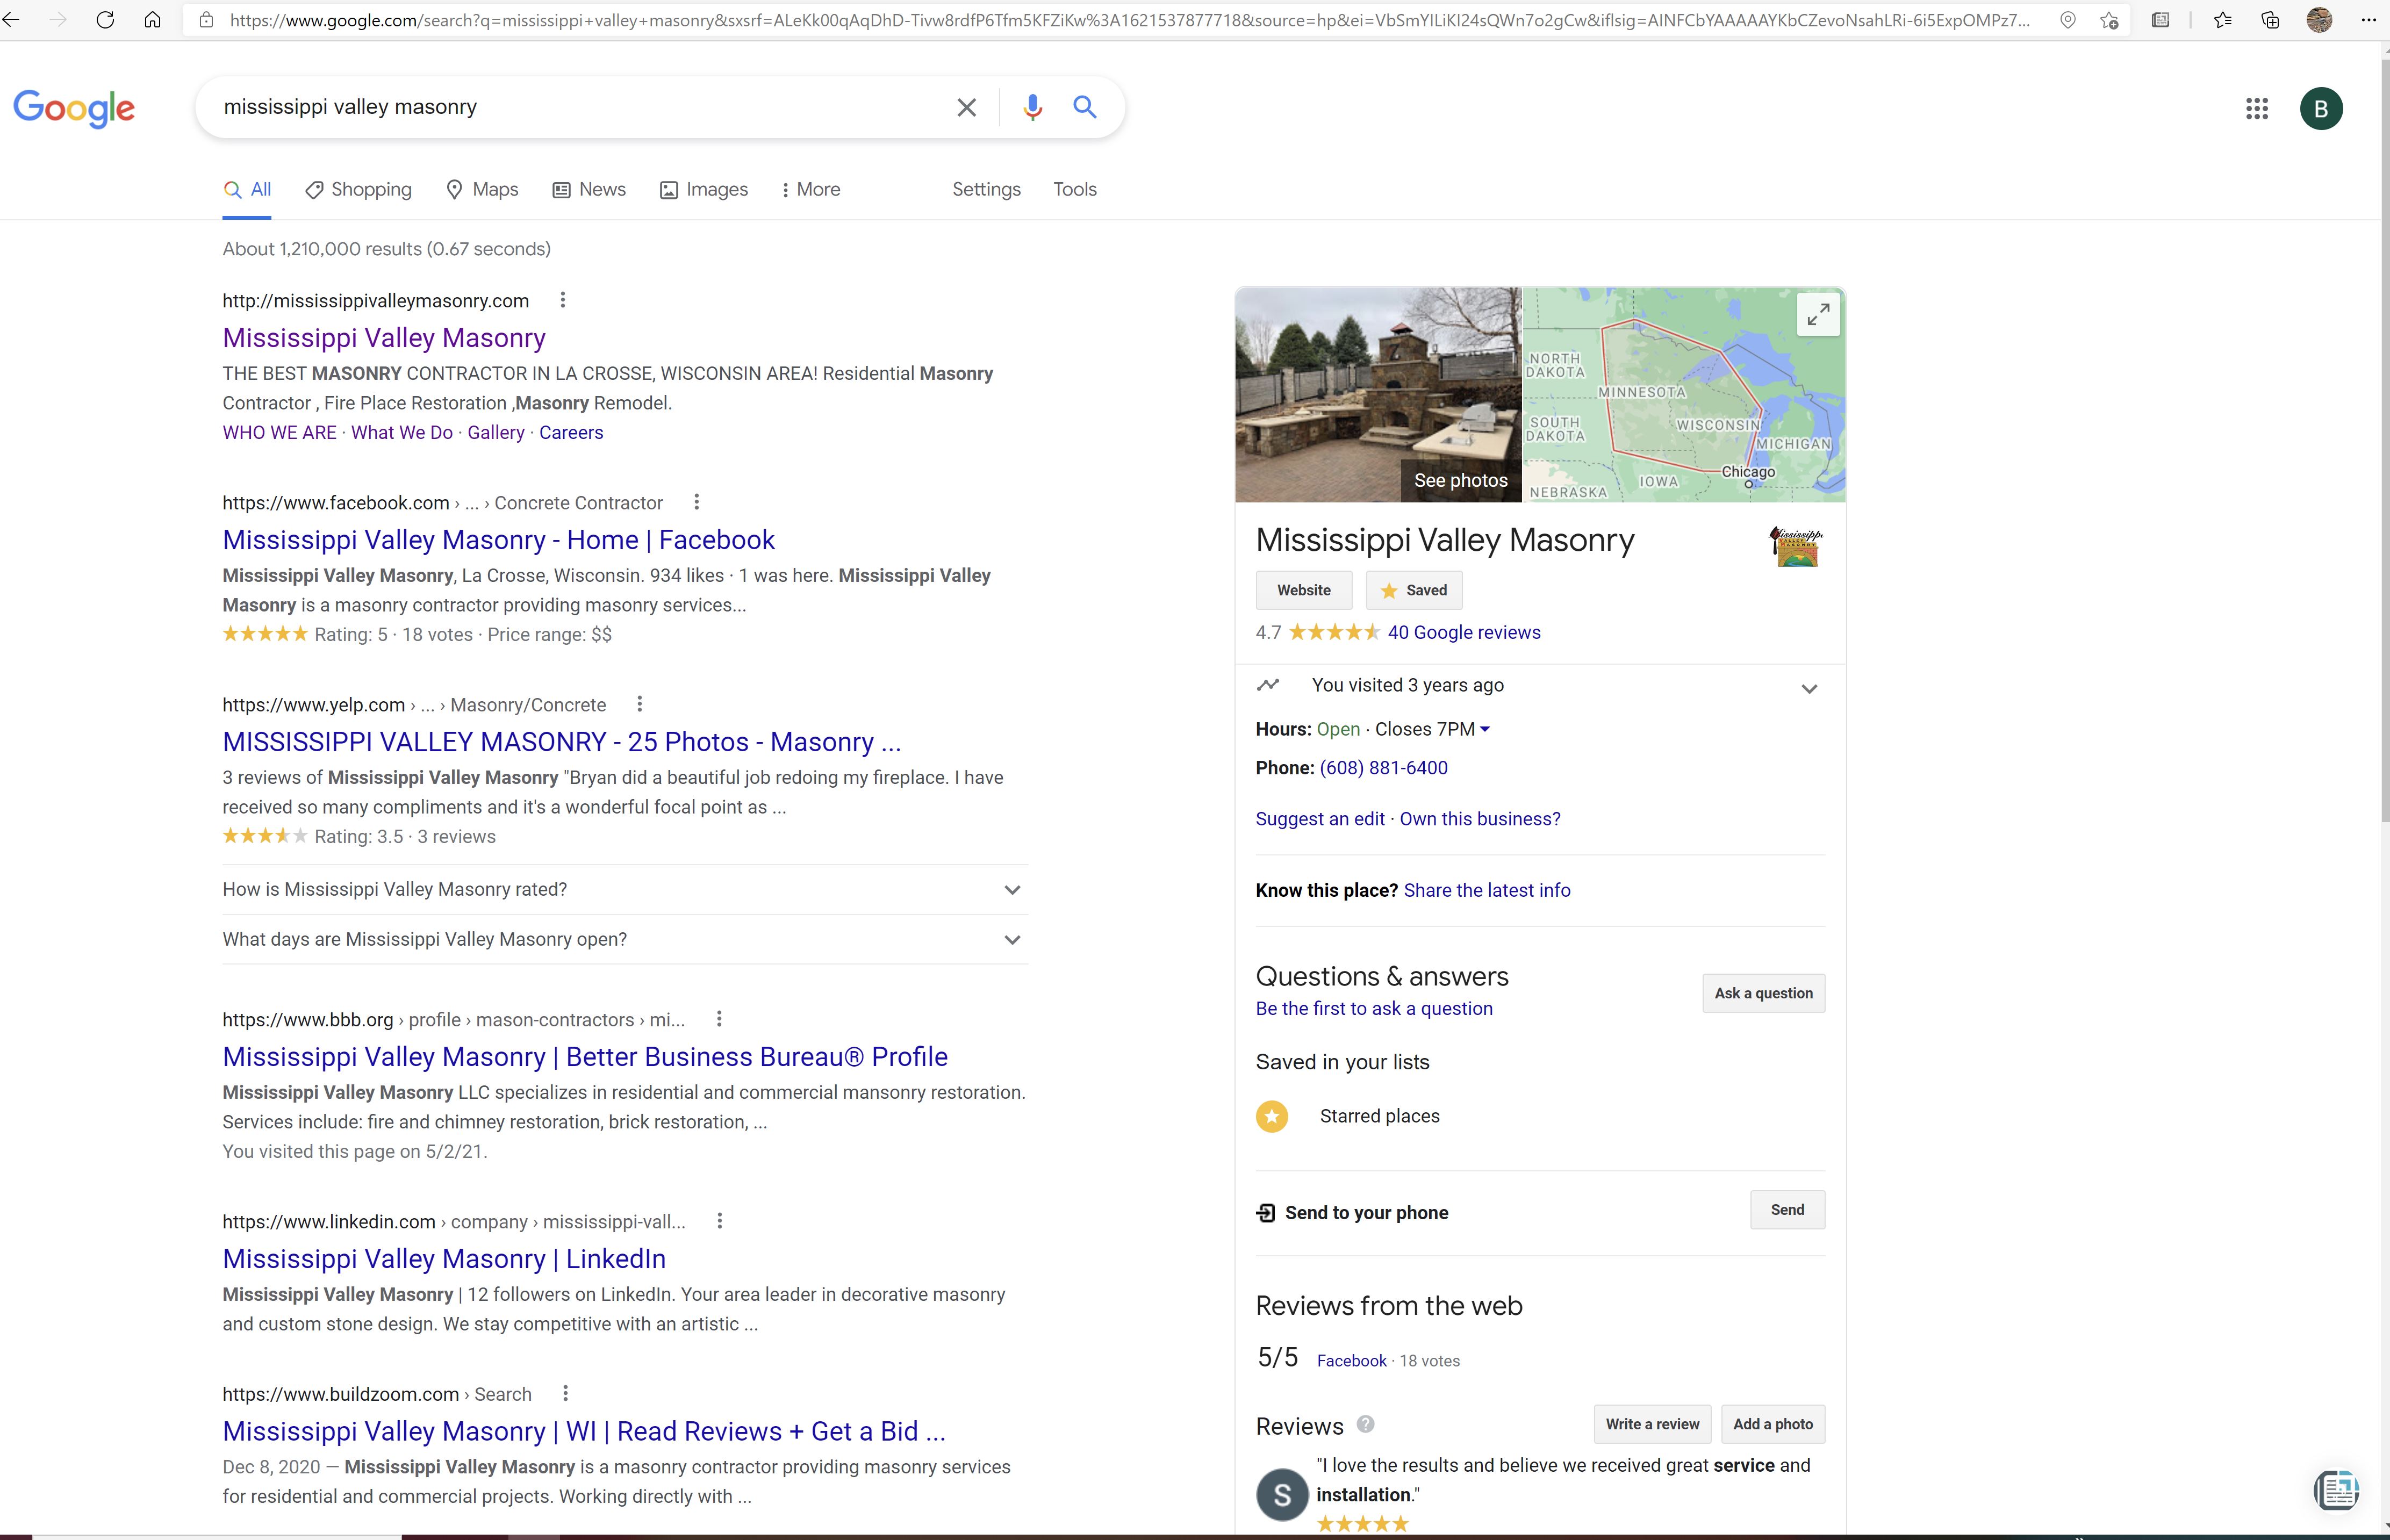
Task: Open the 40 Google reviews link
Action: click(1464, 632)
